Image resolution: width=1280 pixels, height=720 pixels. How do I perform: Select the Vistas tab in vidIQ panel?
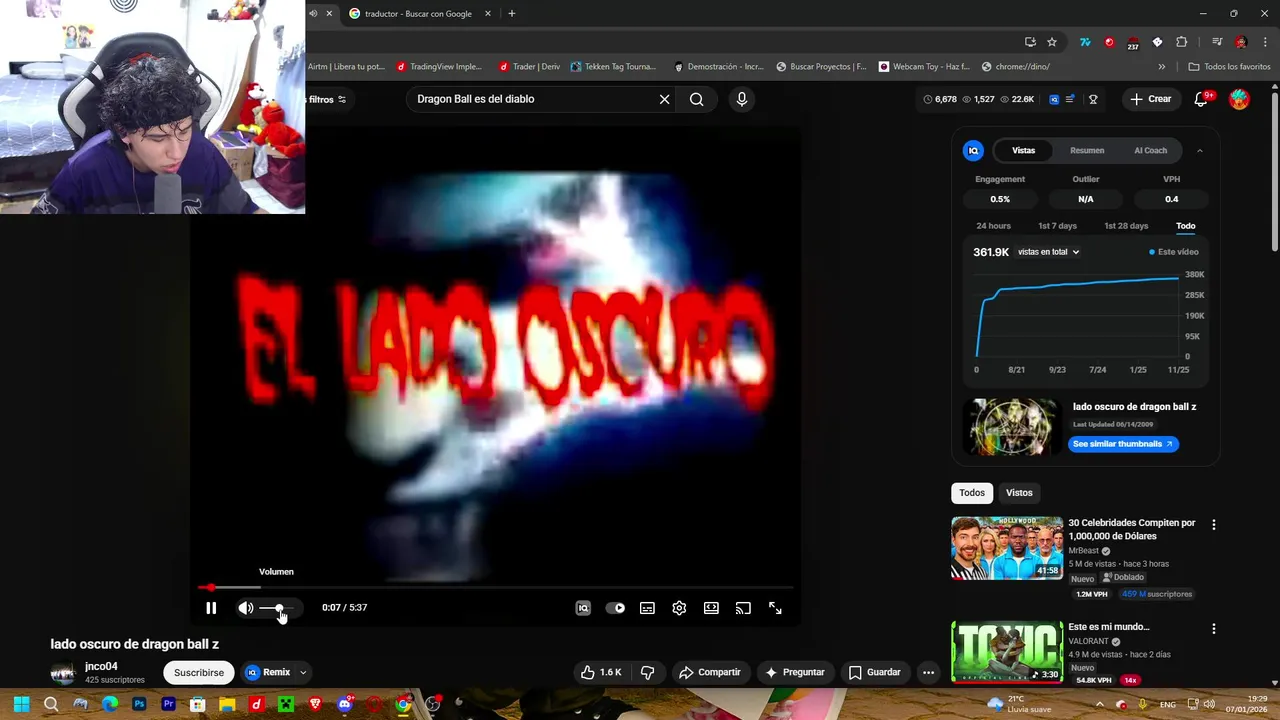click(1023, 150)
